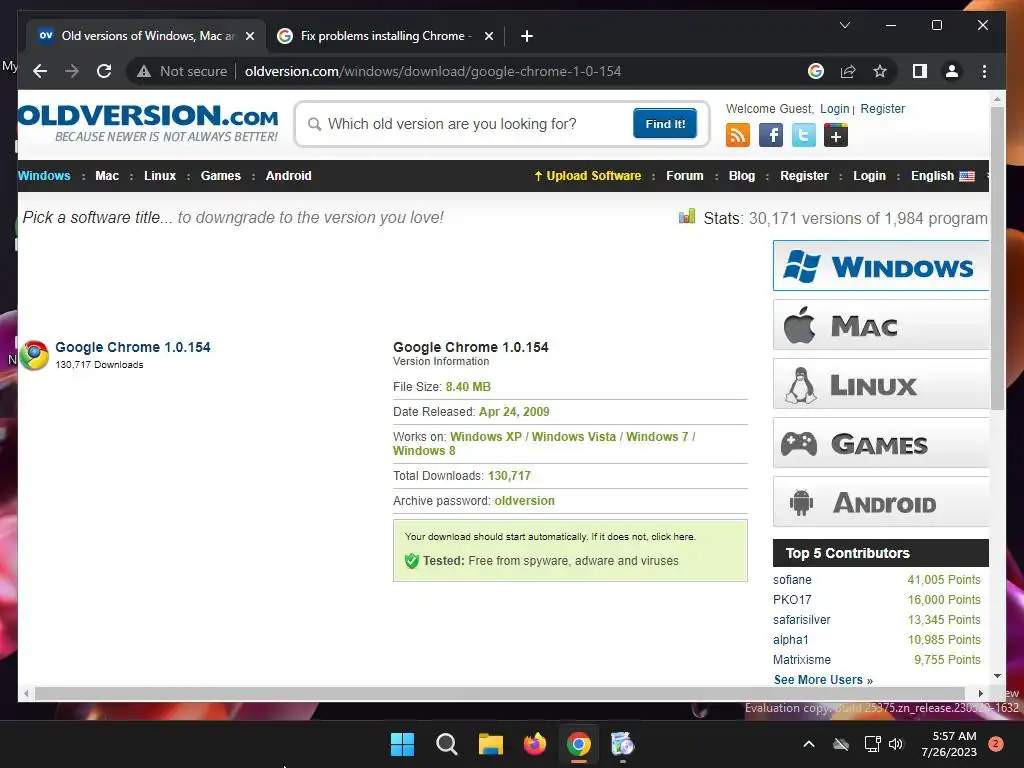Click the Google Plus share icon

click(x=835, y=135)
